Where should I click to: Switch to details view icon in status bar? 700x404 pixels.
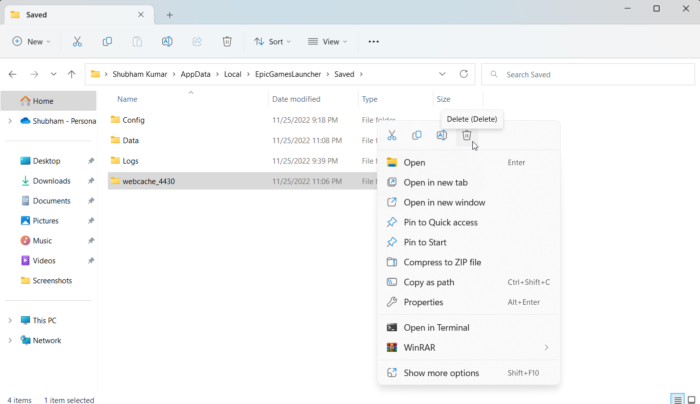677,399
